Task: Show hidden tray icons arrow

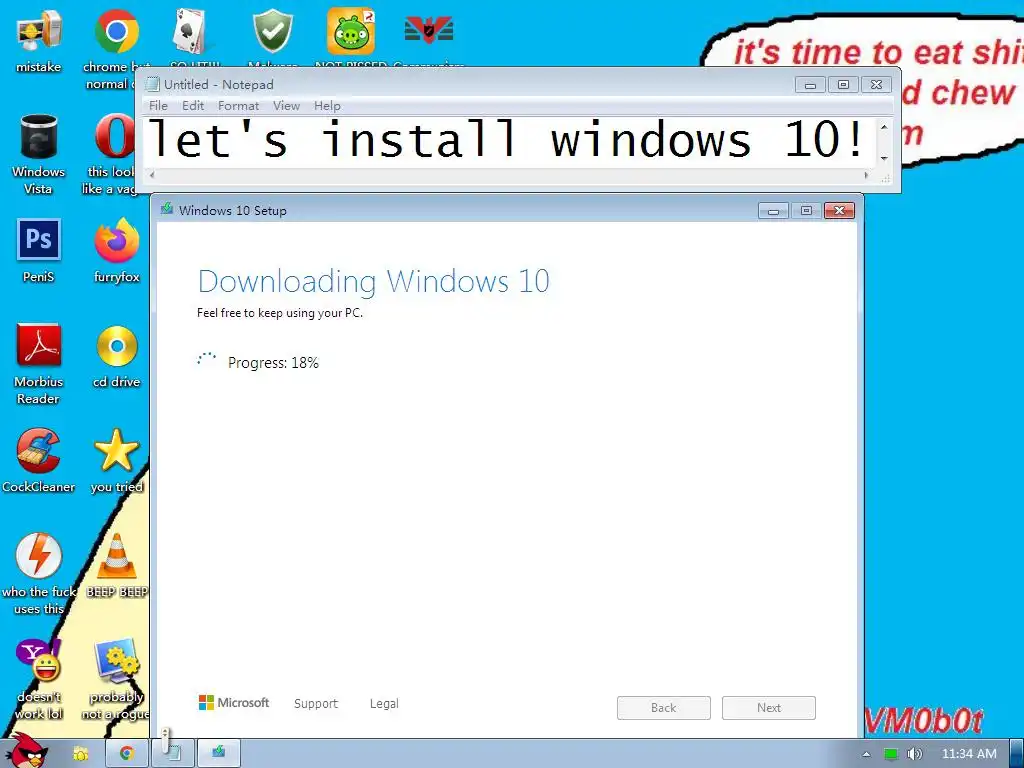Action: point(866,754)
